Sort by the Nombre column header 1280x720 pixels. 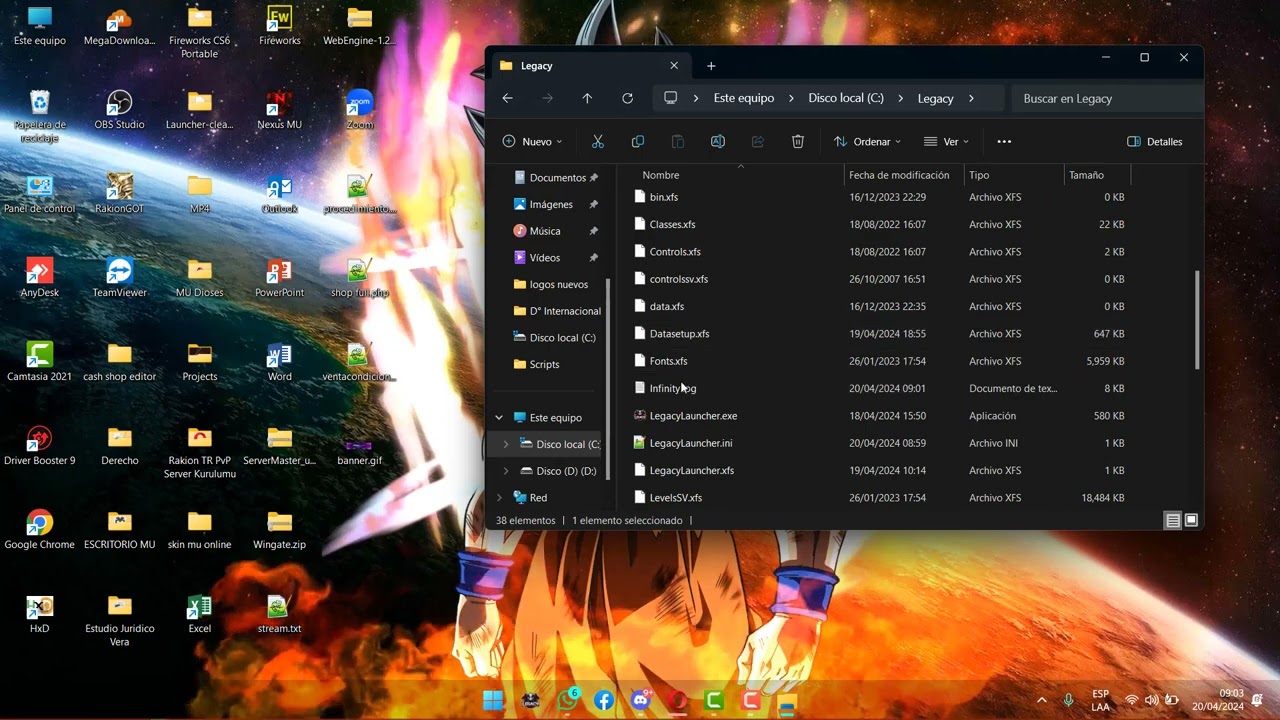pos(740,175)
